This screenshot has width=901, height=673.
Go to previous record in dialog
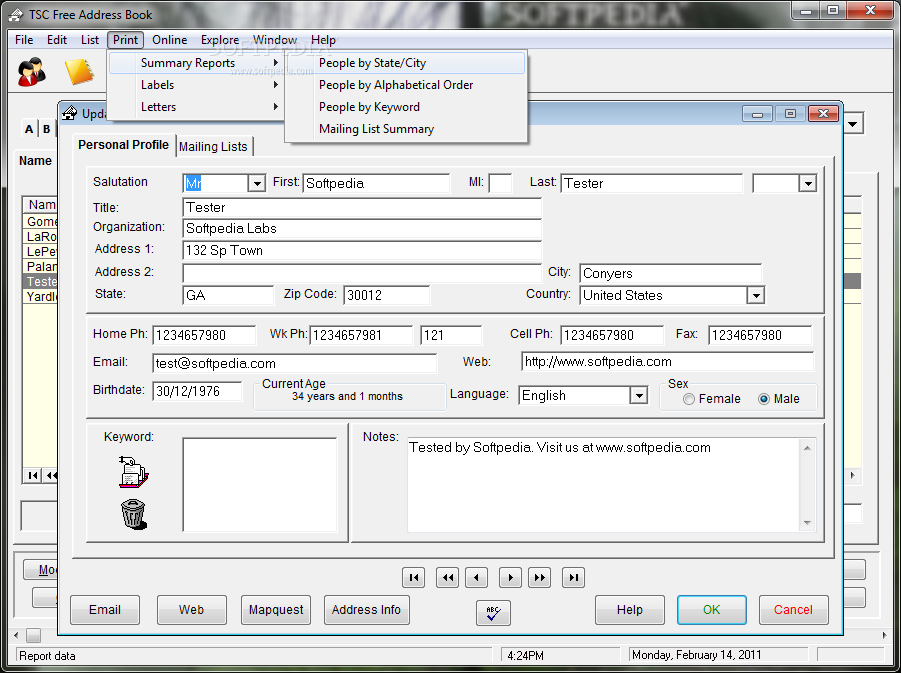[x=476, y=578]
